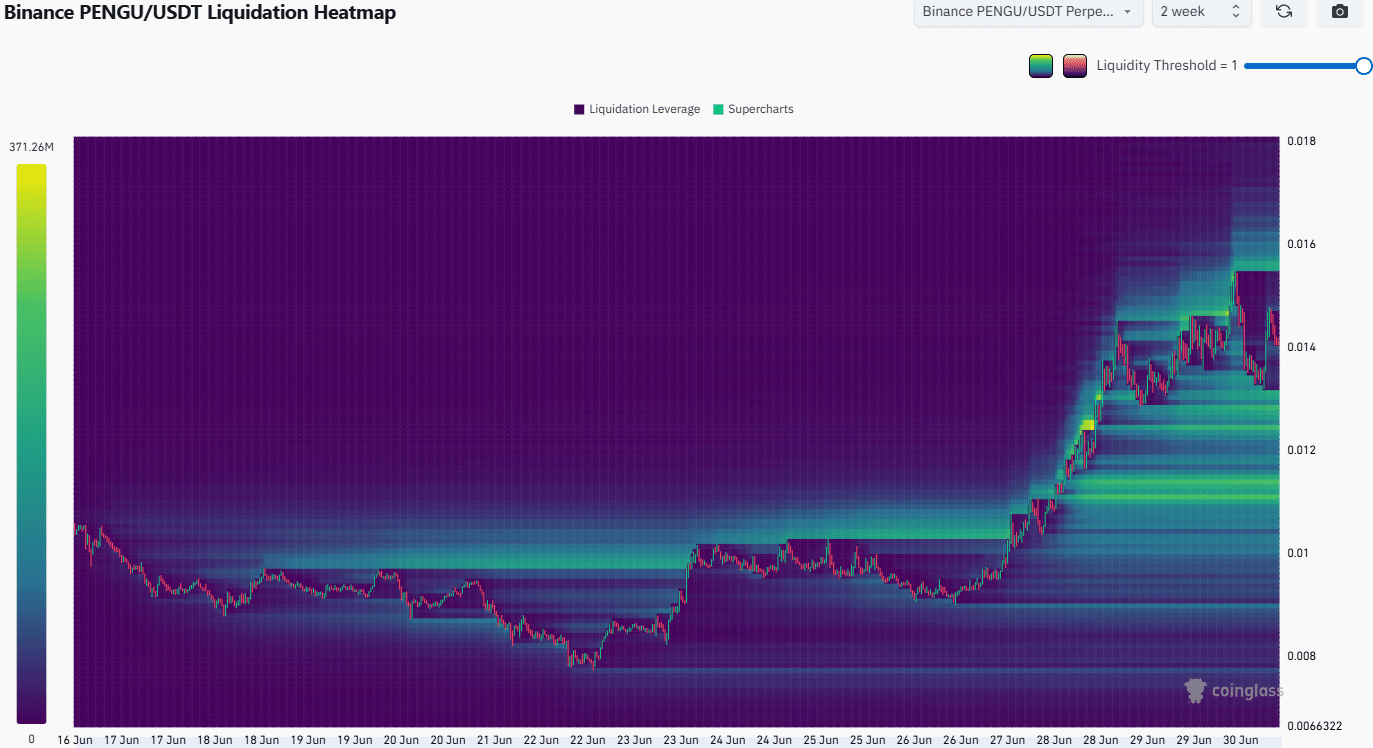
Task: Click the Binance PENGU/USDT Liquidation Heatmap title
Action: 200,12
